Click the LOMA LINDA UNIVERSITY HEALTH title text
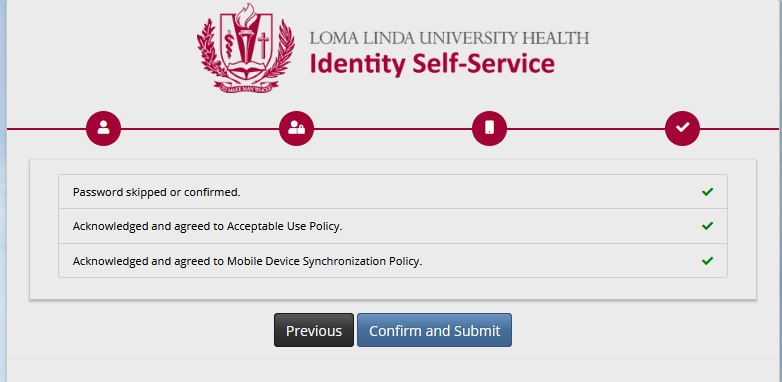 pyautogui.click(x=449, y=38)
